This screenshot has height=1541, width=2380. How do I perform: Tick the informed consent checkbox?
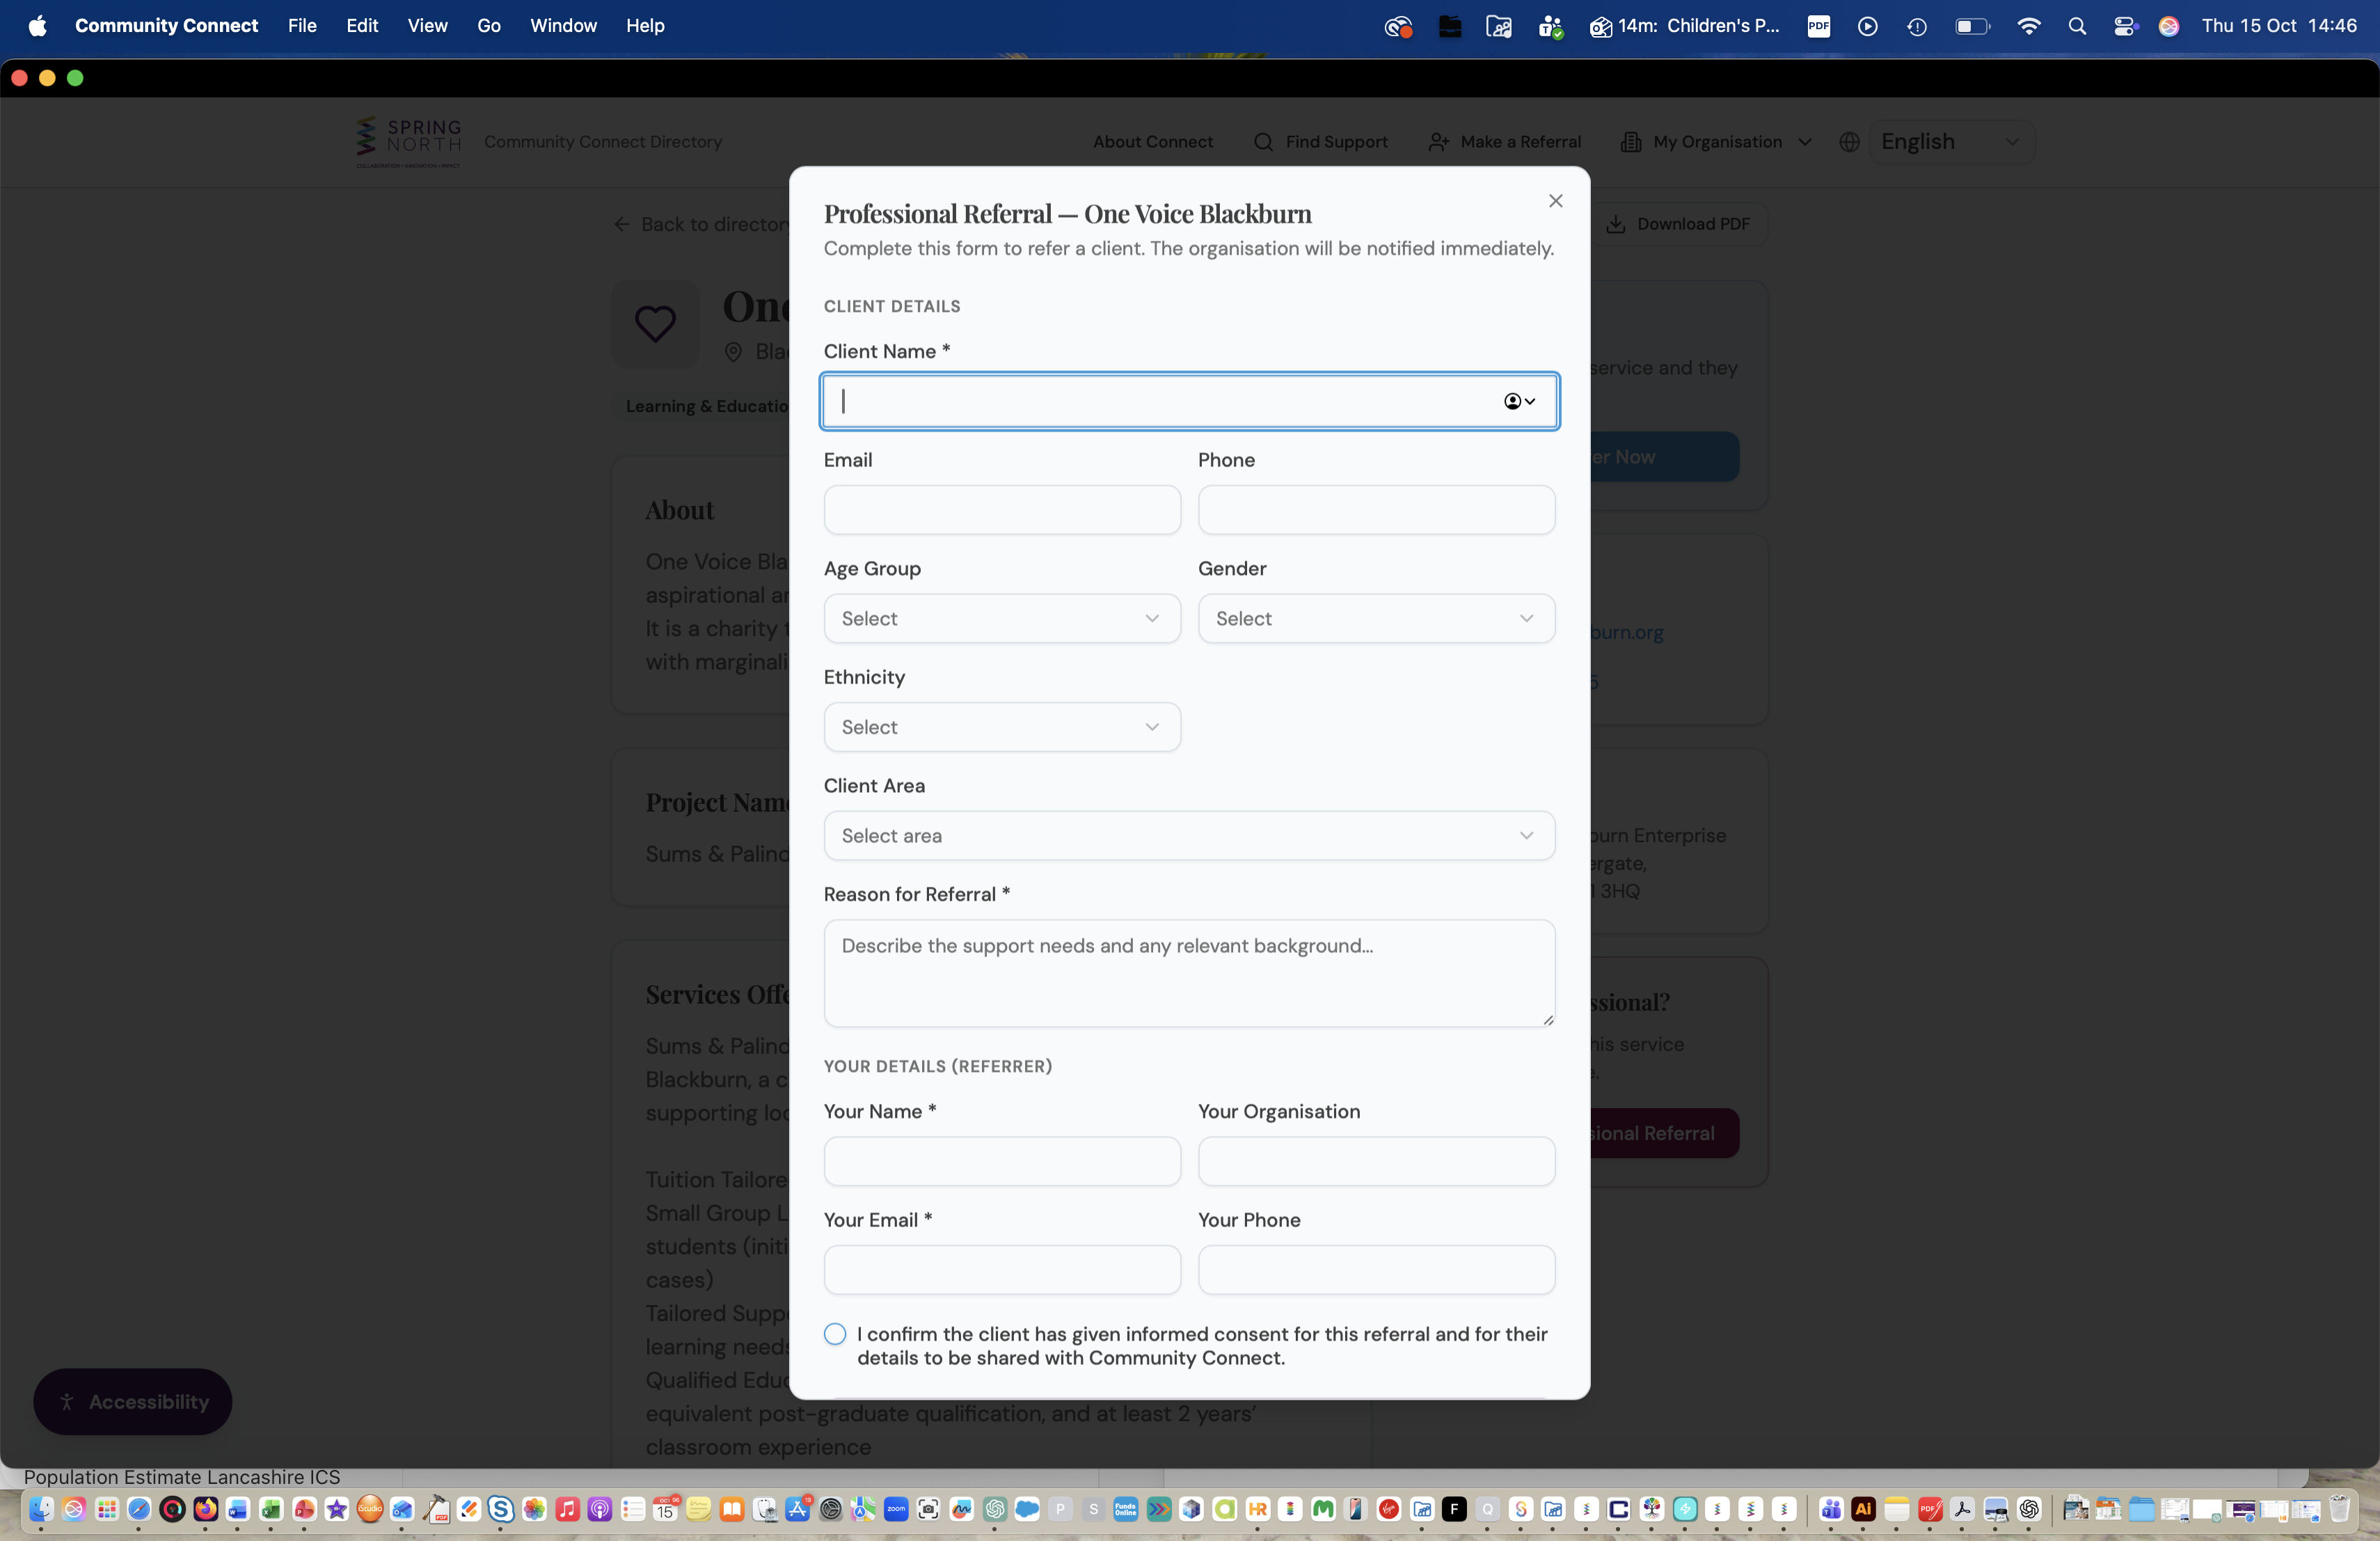coord(835,1334)
